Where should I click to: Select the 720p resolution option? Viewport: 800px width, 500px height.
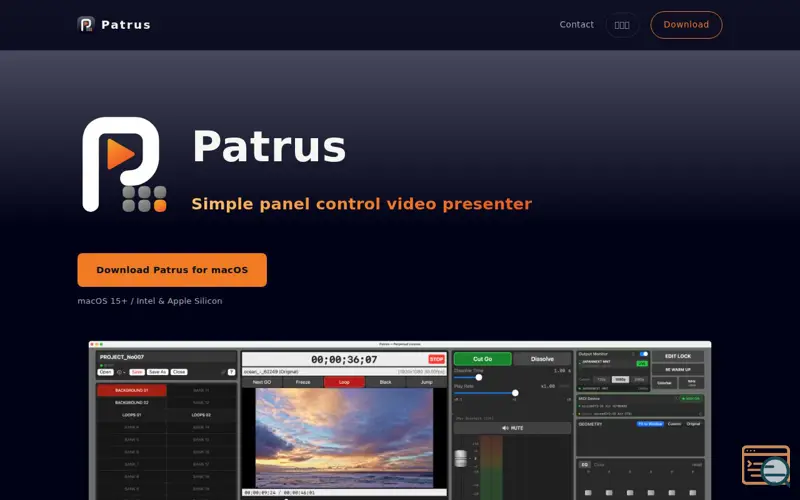pos(602,380)
